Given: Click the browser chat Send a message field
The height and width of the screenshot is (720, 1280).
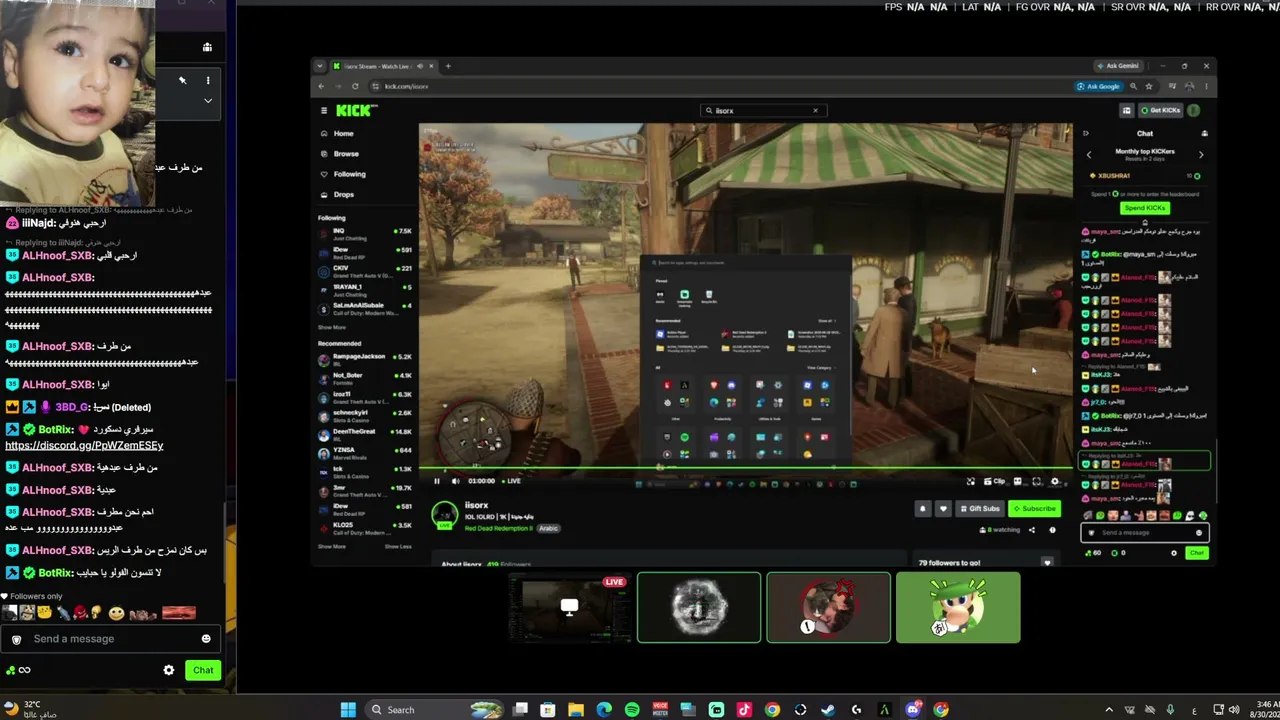Looking at the screenshot, I should (x=1145, y=532).
